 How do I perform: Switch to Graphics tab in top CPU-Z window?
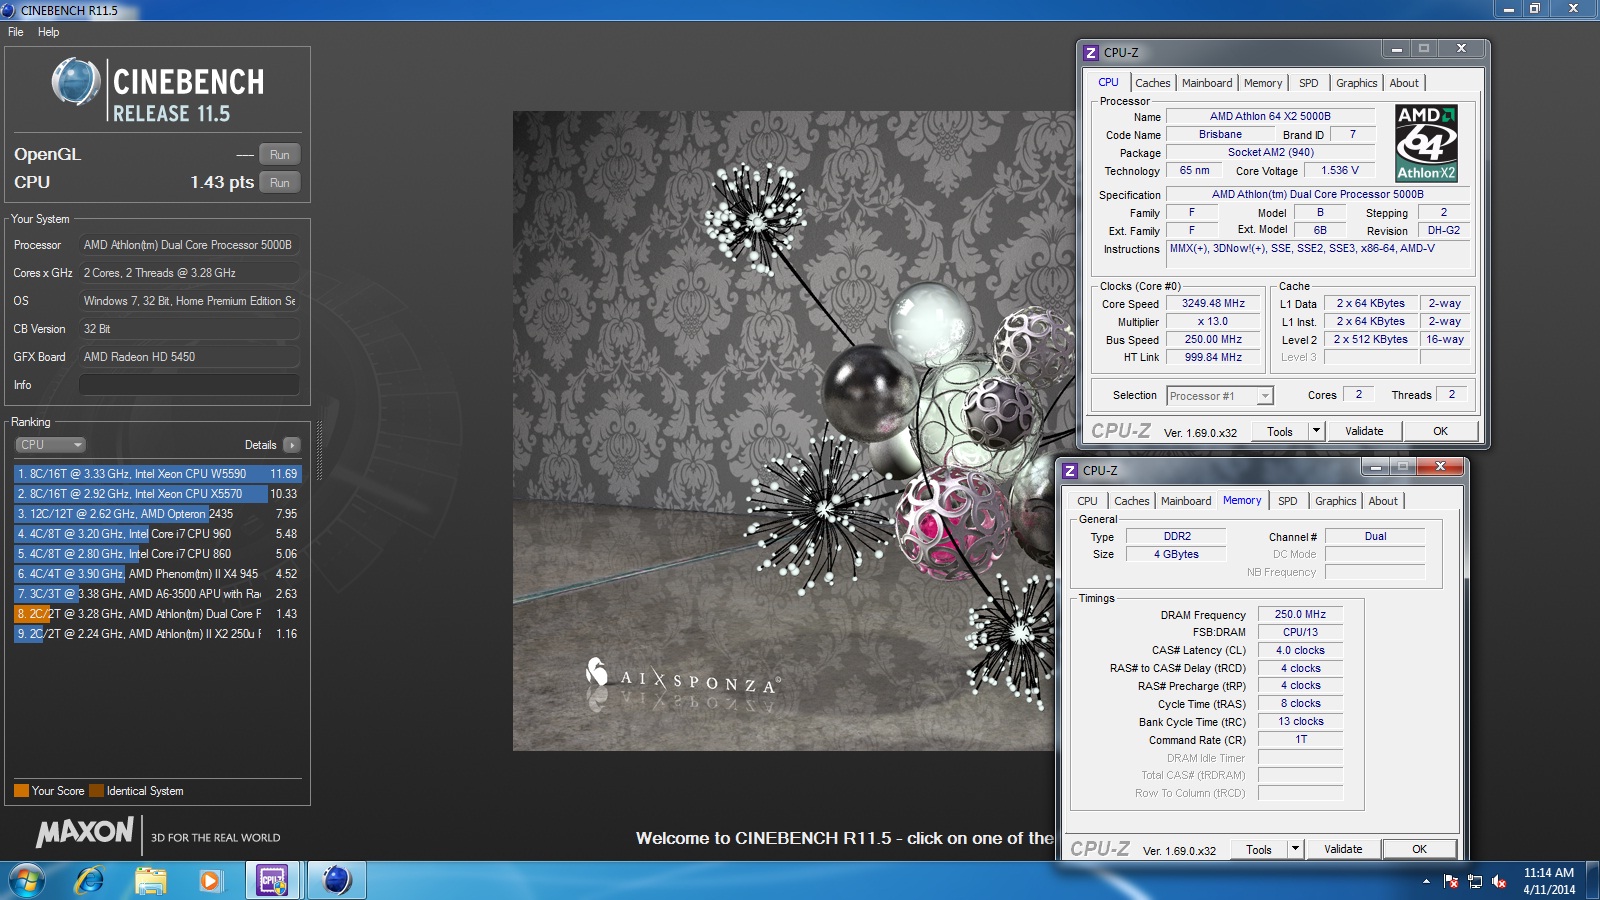click(1357, 83)
